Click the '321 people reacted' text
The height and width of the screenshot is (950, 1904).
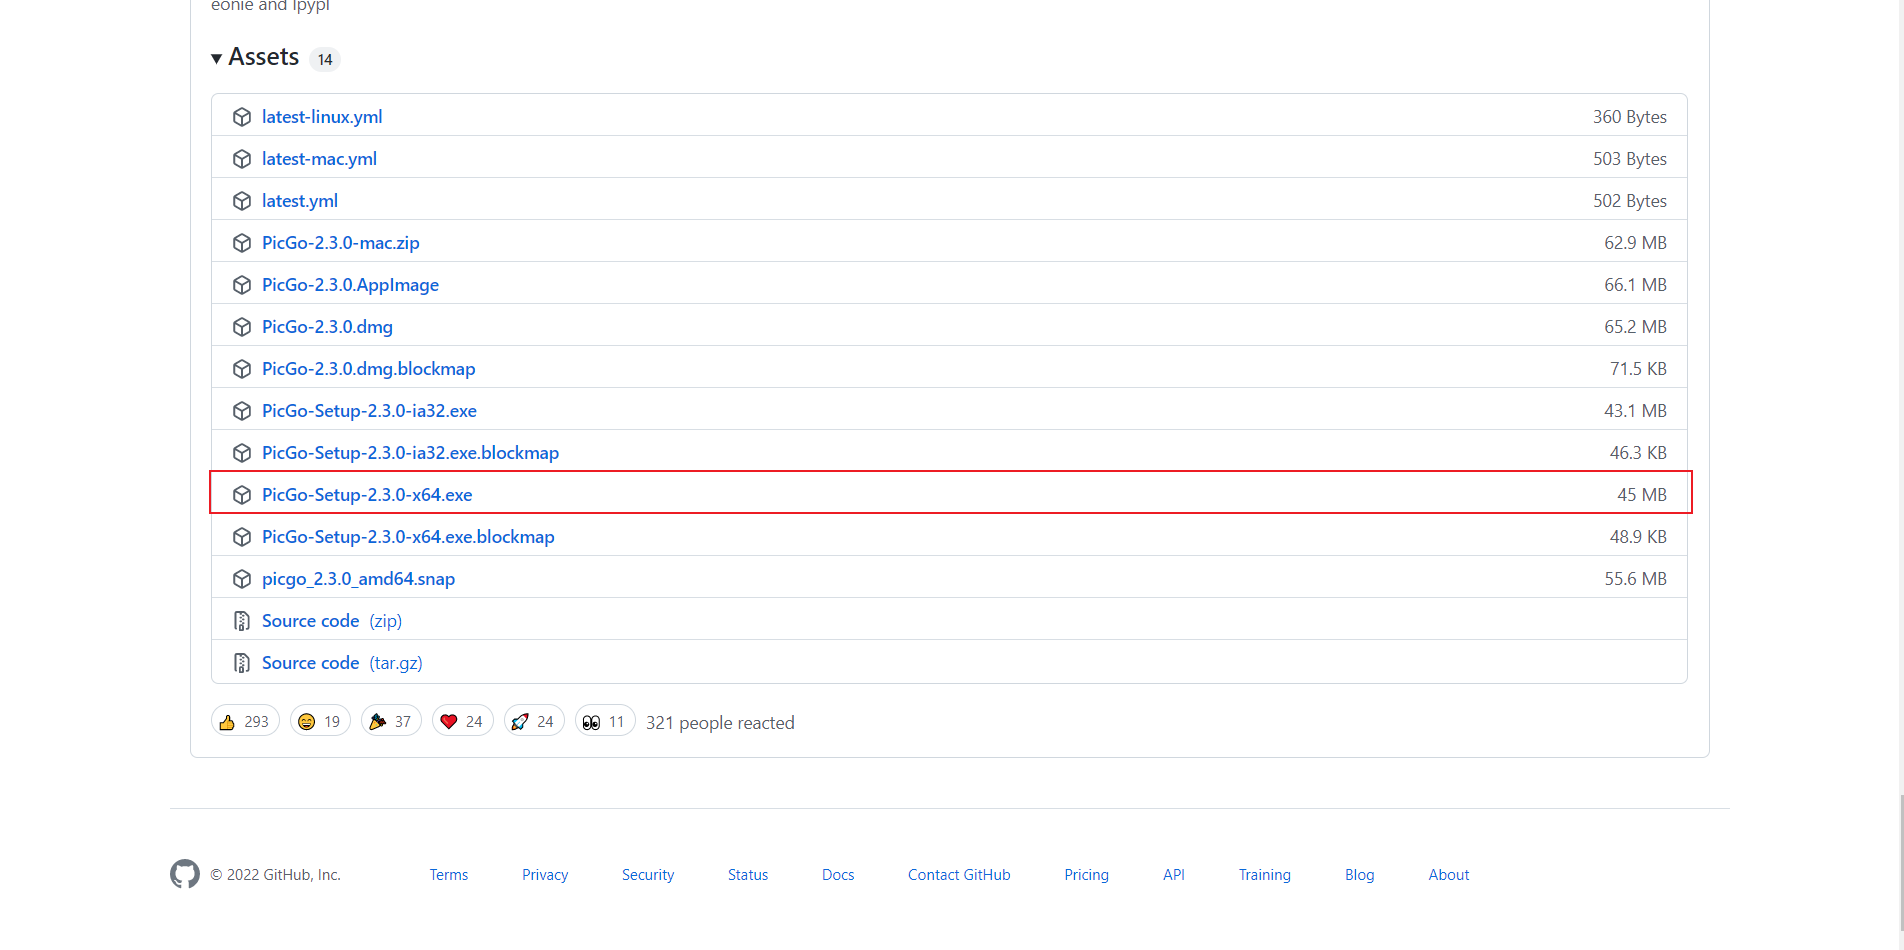(x=720, y=723)
